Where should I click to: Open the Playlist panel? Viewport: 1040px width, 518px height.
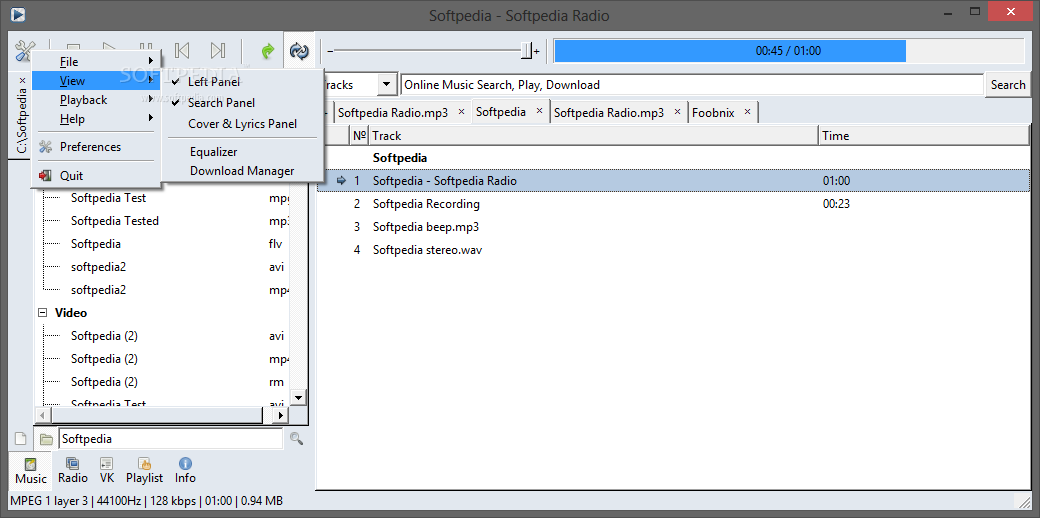tap(145, 470)
